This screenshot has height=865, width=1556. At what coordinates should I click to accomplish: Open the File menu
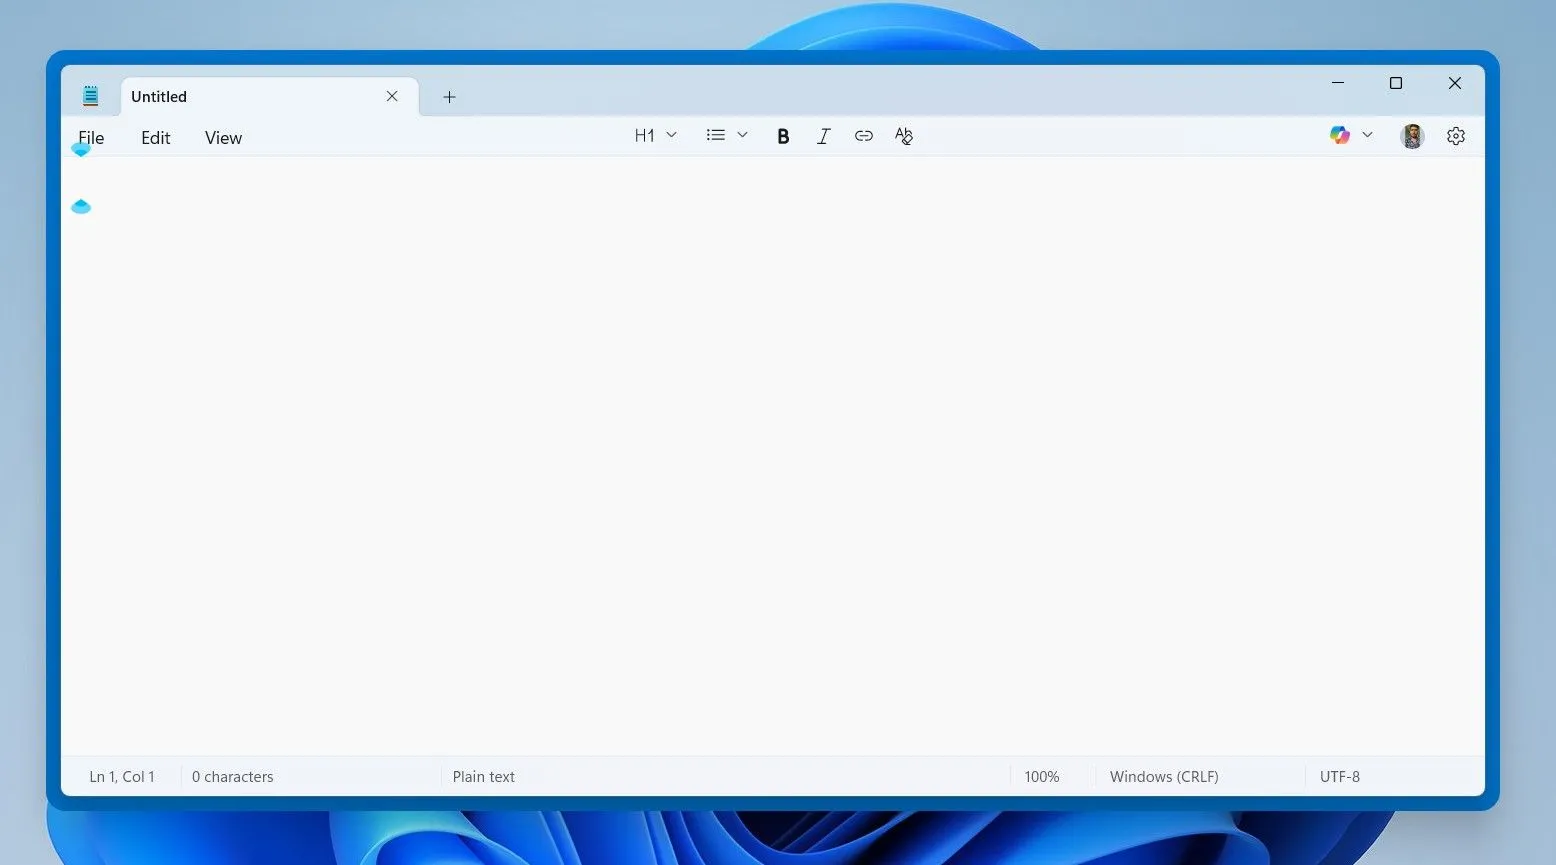point(90,137)
